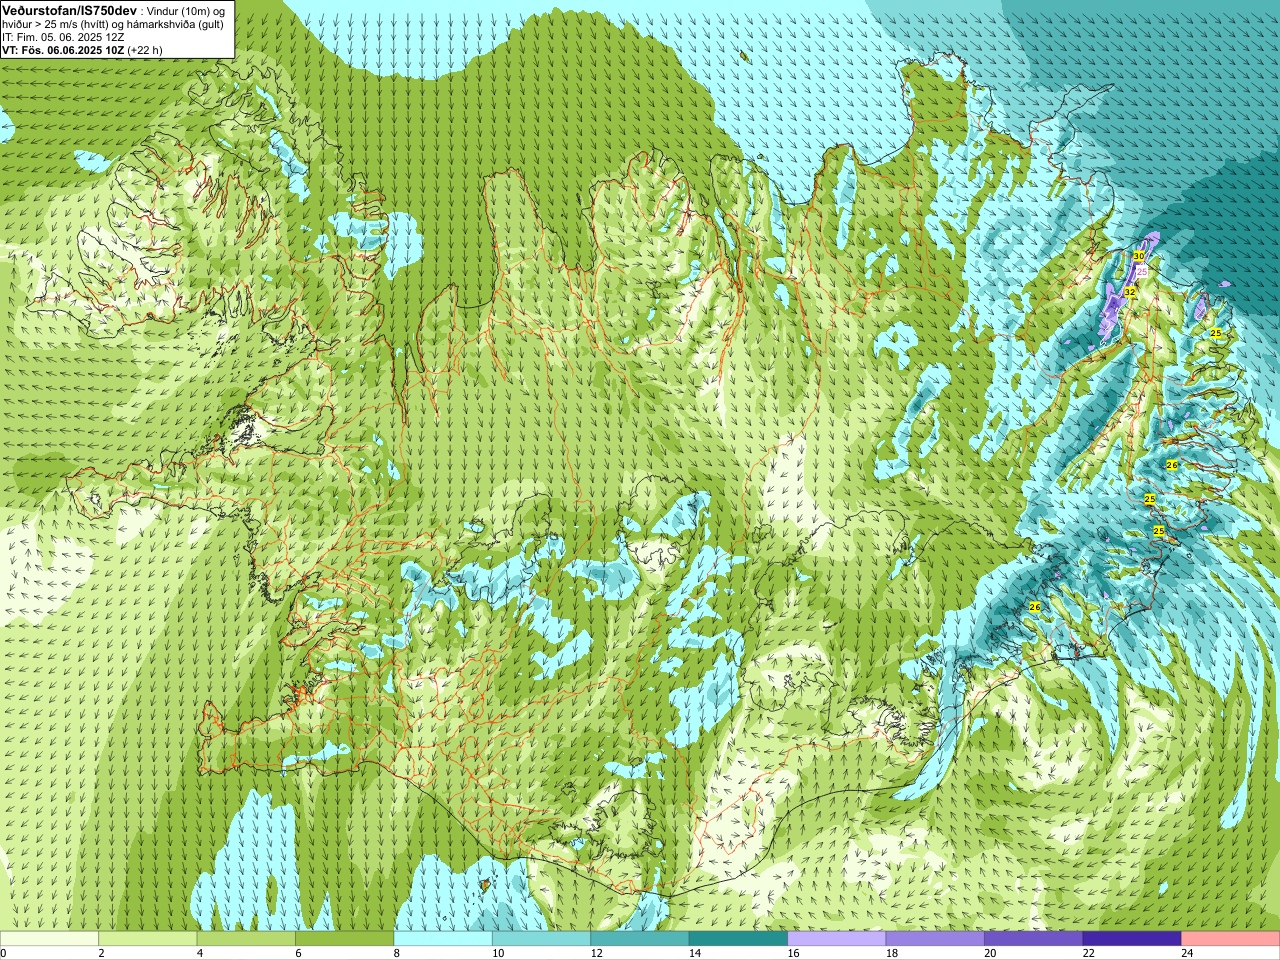Image resolution: width=1280 pixels, height=960 pixels.
Task: Click the 'VT: Fös. 06.06.2025 10Z (+22 h)' line
Action: click(x=82, y=49)
